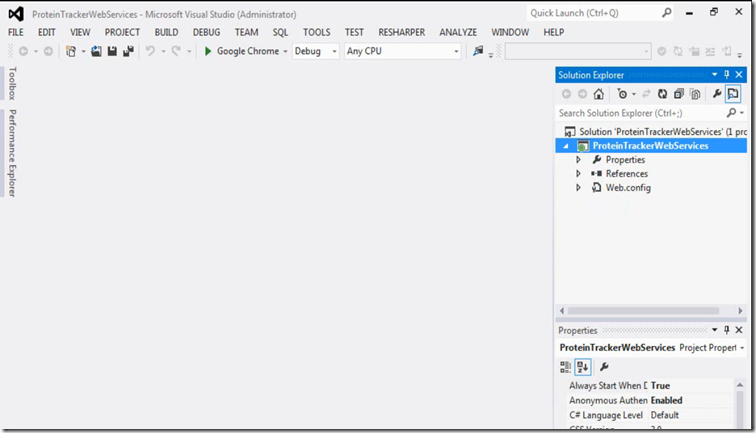Pin the Solution Explorer panel
The width and height of the screenshot is (756, 433).
pos(727,75)
